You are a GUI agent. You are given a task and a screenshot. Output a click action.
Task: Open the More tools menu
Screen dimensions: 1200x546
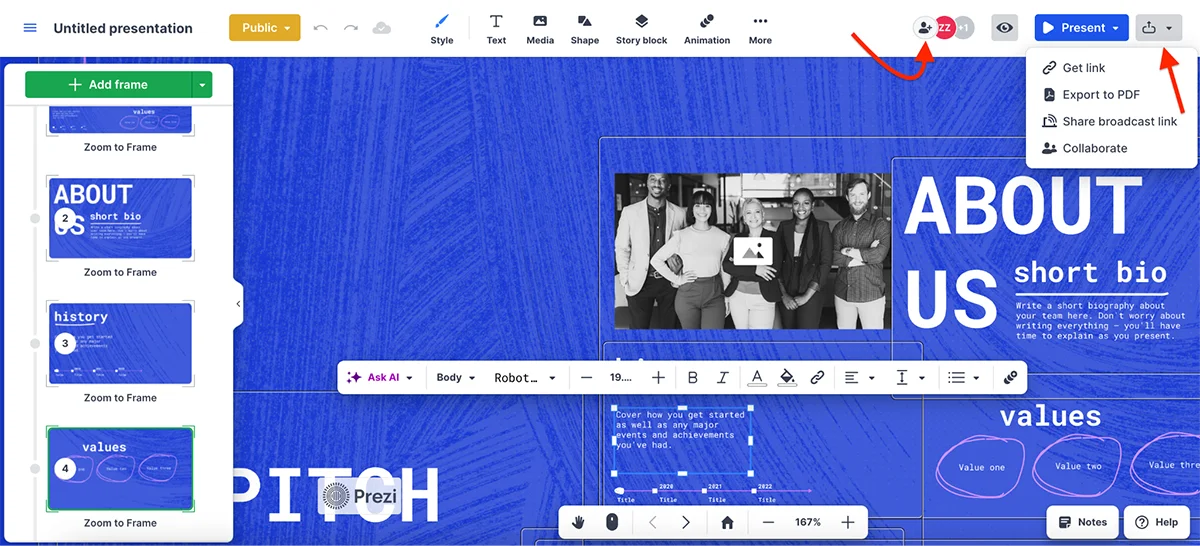click(760, 29)
